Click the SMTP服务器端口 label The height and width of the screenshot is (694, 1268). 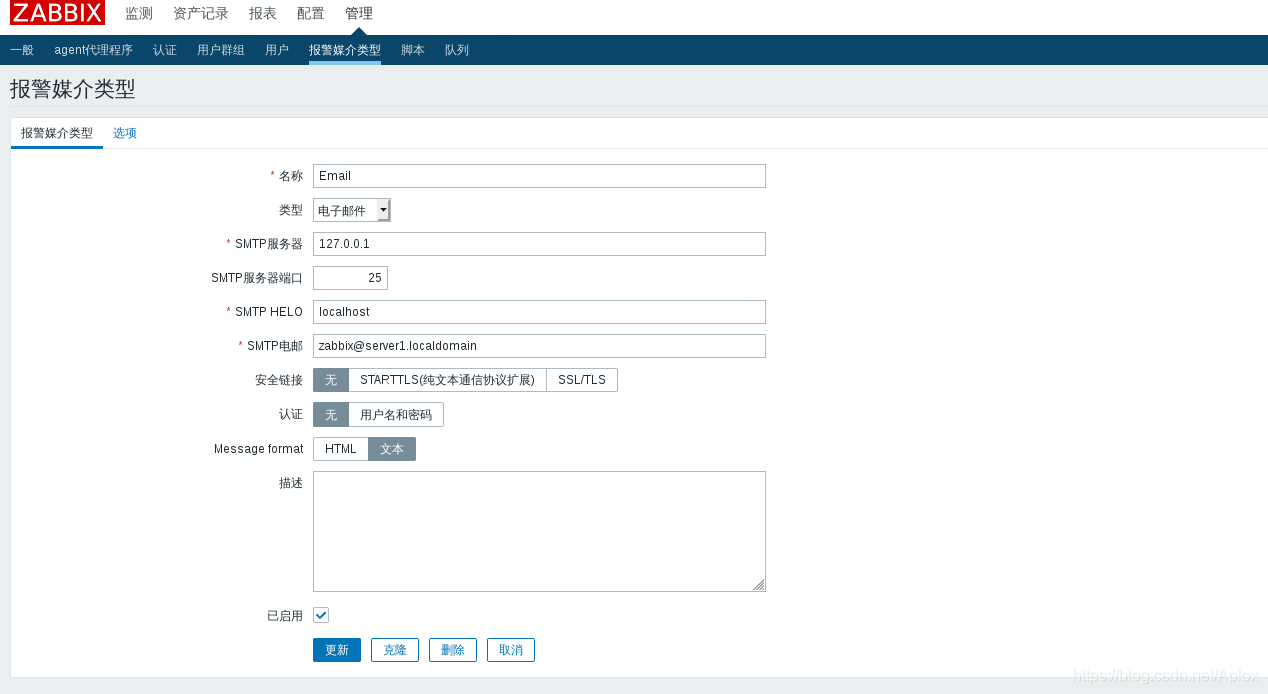click(257, 278)
